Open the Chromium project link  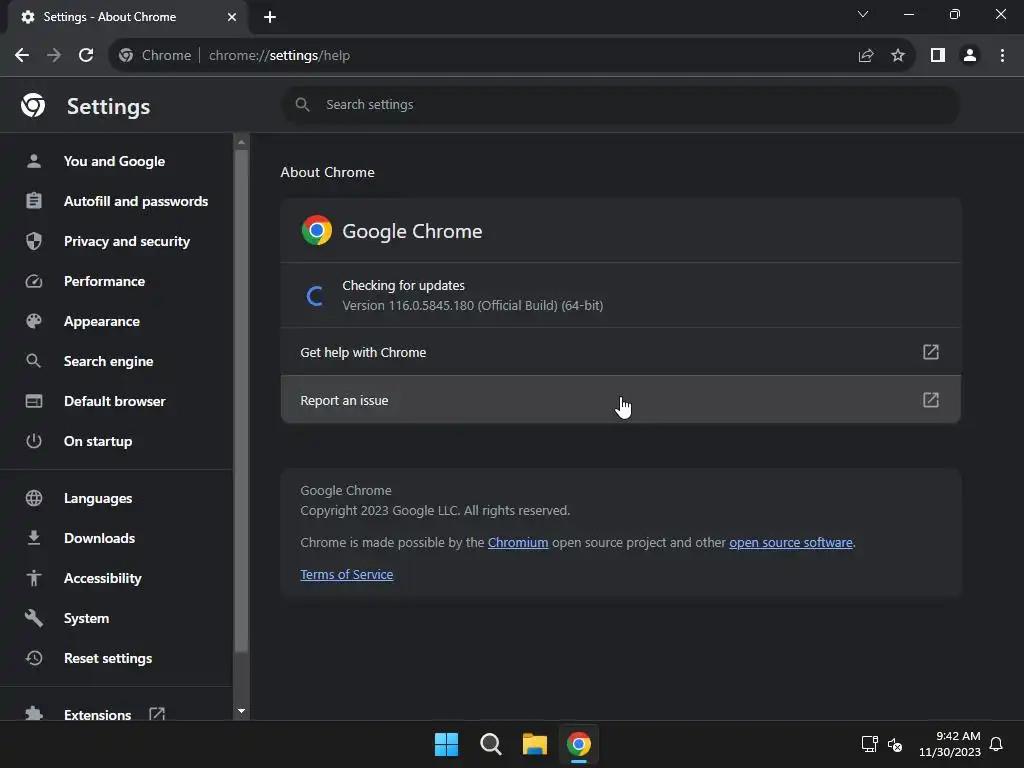point(518,543)
